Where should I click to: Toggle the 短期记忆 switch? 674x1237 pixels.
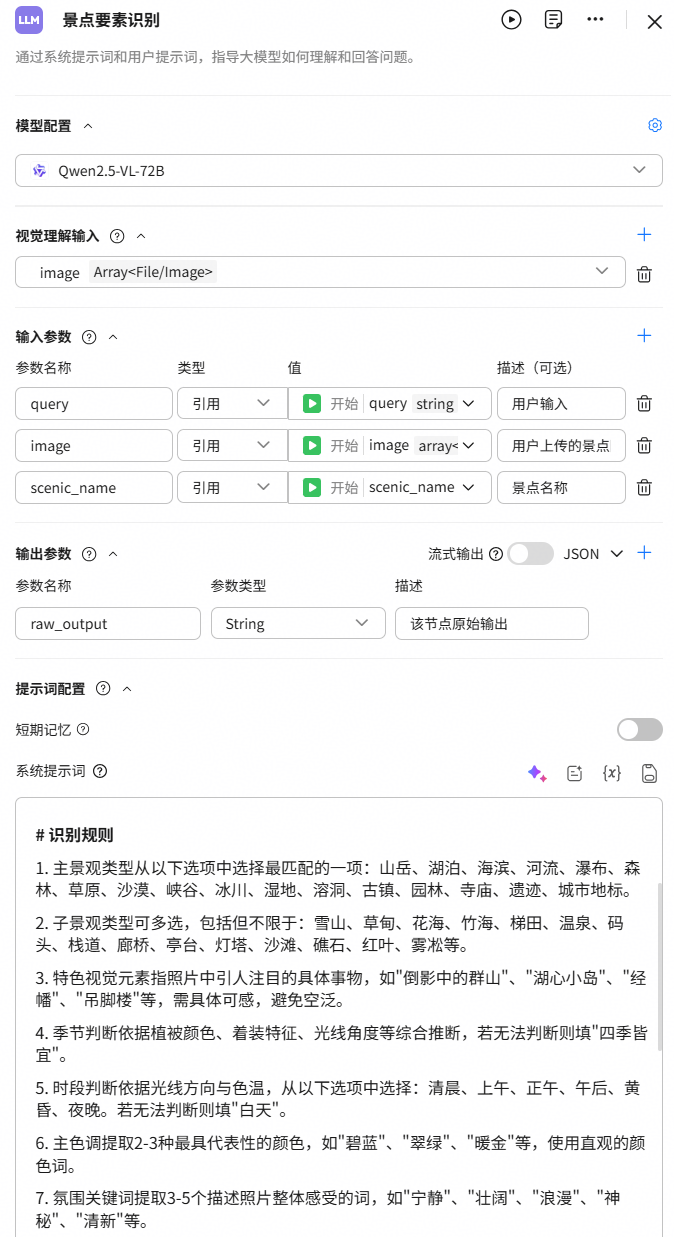click(x=640, y=730)
